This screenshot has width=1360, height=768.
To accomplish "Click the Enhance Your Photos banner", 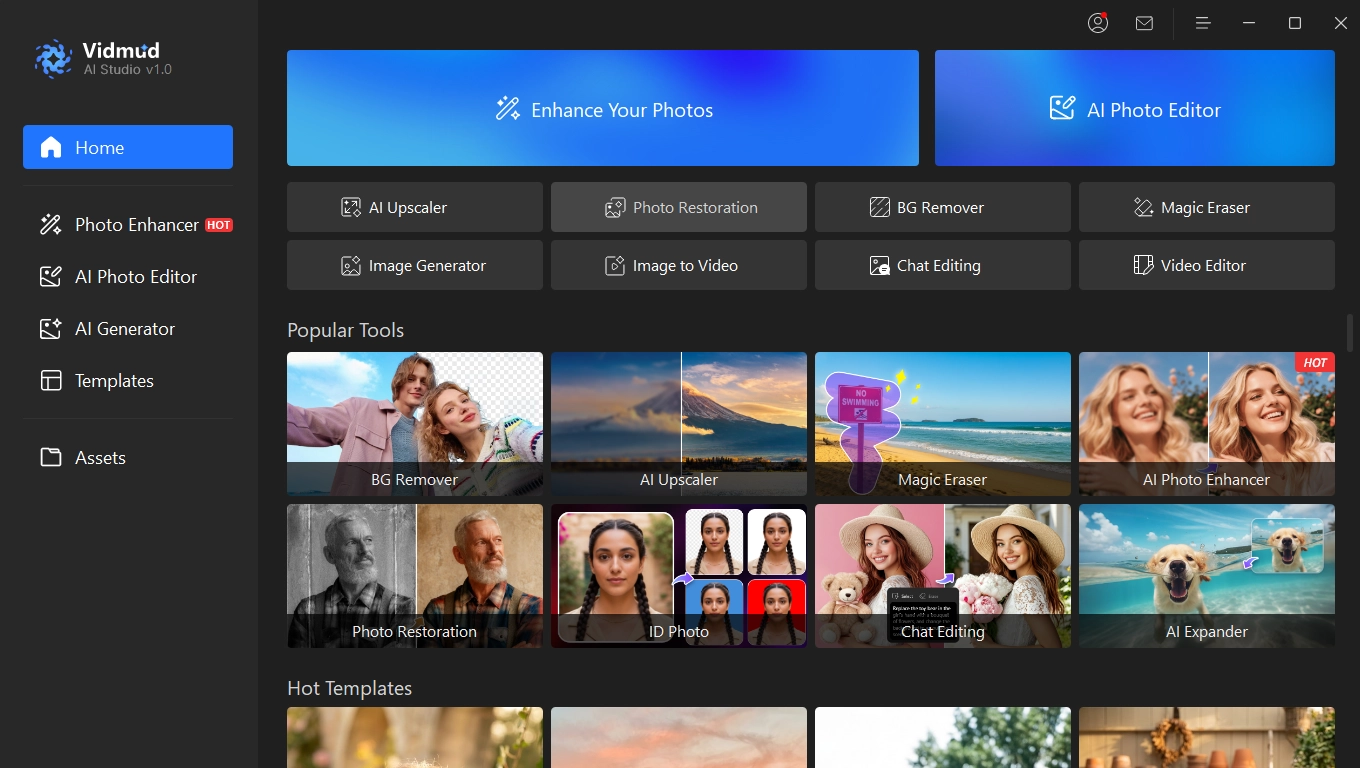I will [603, 108].
